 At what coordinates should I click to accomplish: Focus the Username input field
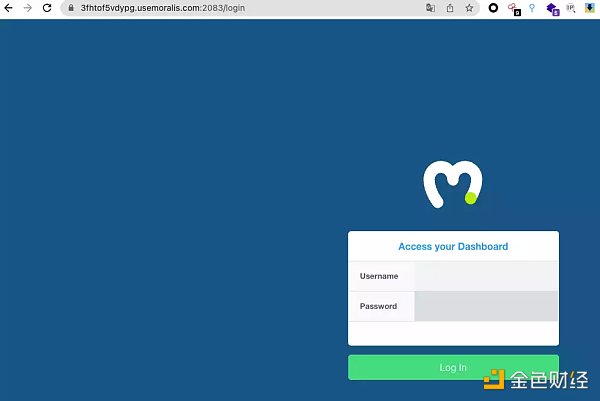(x=486, y=276)
